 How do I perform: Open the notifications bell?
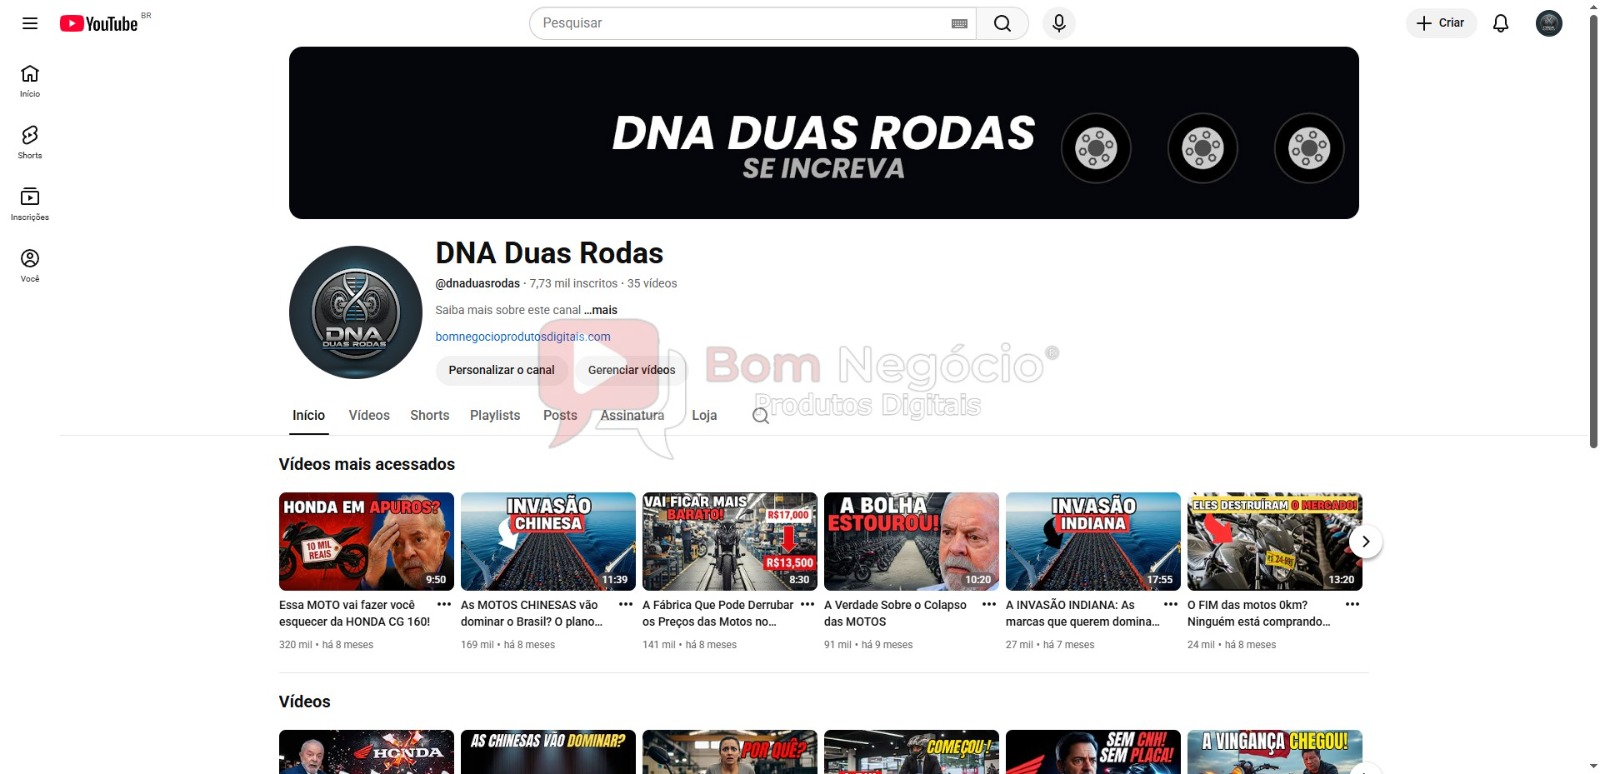(1500, 23)
